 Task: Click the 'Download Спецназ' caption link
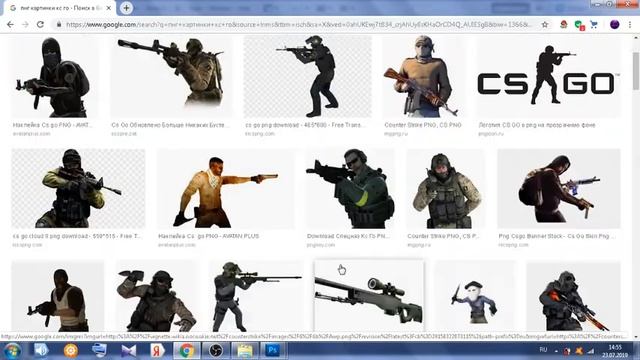click(x=348, y=236)
